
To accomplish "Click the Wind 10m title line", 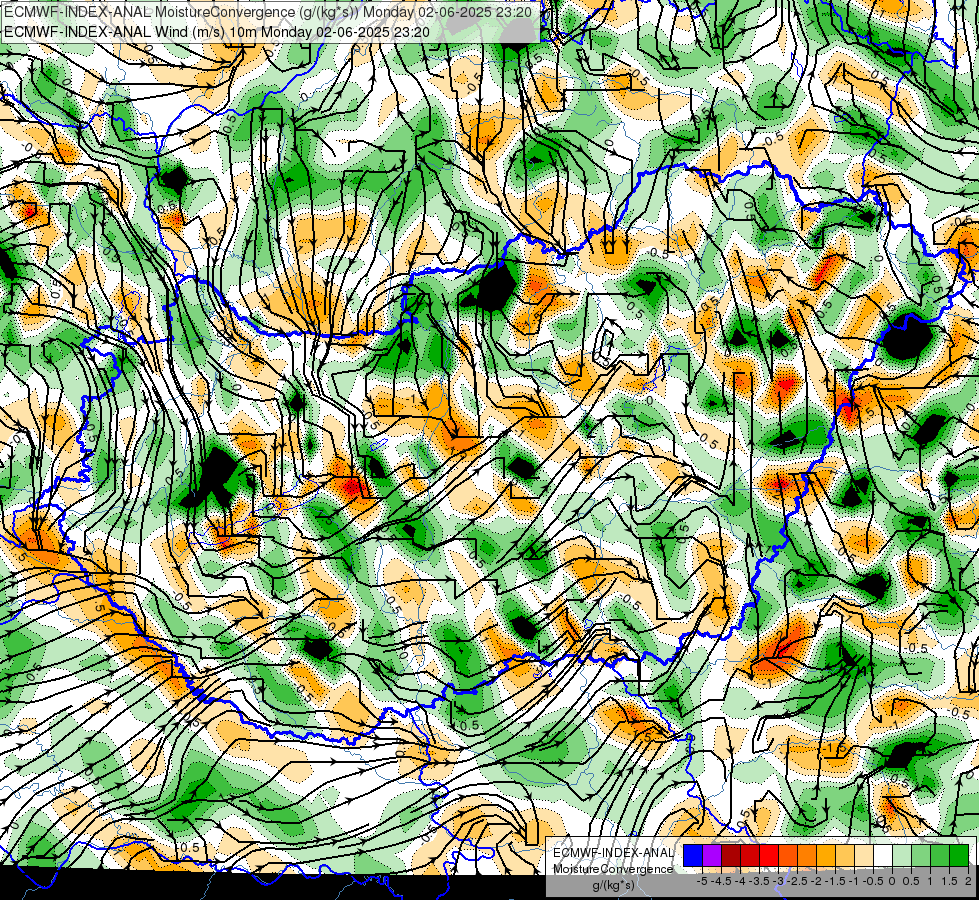I will [x=217, y=31].
